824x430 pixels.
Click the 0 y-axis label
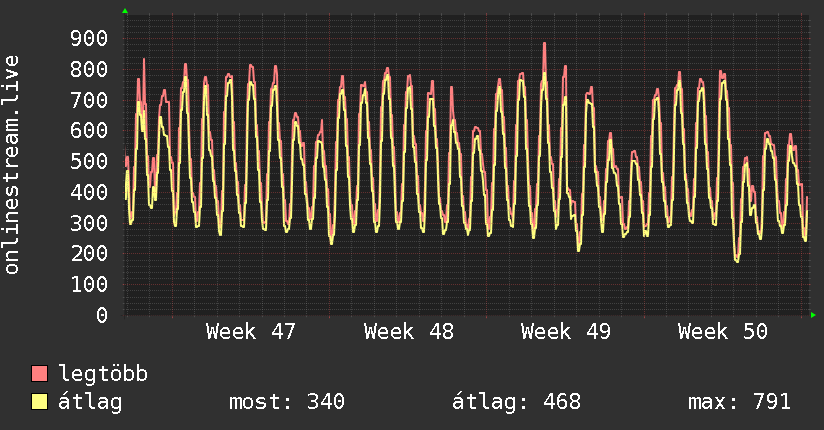tap(102, 315)
